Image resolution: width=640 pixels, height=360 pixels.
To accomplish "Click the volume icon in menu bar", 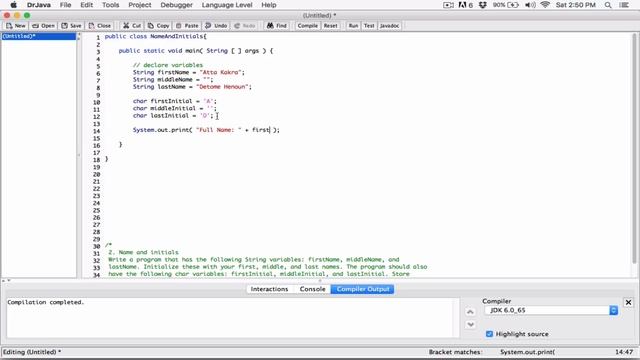I will [x=530, y=5].
